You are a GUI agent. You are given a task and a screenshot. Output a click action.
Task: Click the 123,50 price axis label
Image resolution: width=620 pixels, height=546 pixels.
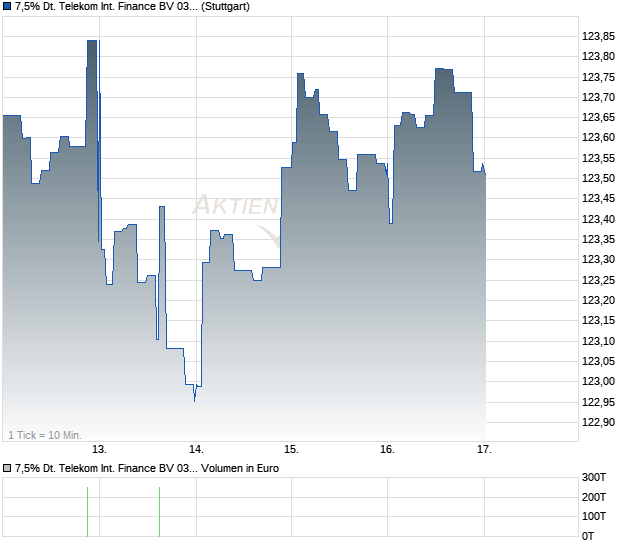click(x=598, y=178)
